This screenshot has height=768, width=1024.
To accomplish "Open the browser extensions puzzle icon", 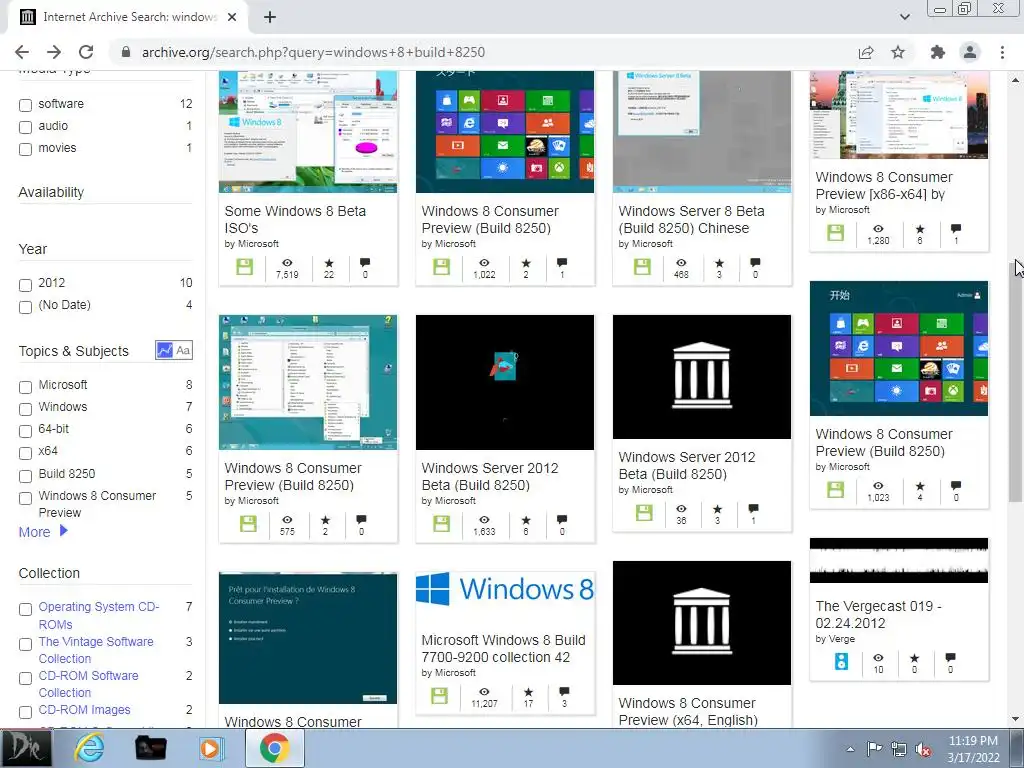I will [938, 52].
